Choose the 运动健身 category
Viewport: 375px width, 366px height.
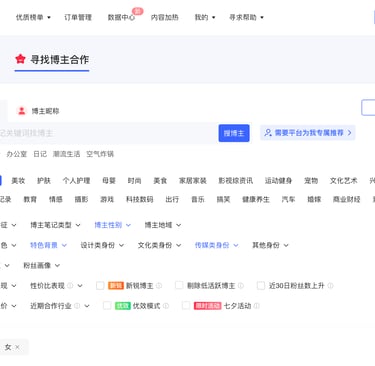coord(278,181)
